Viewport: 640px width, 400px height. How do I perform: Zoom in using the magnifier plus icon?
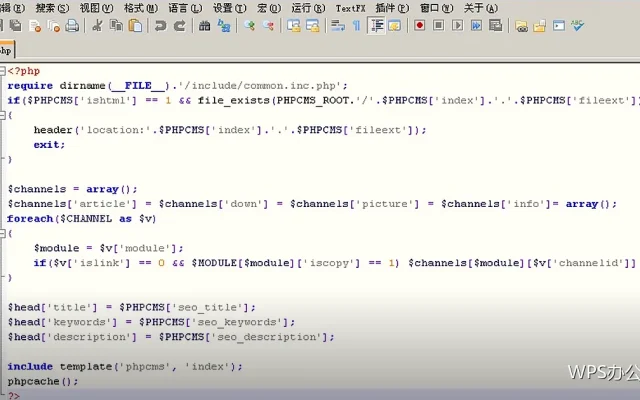(x=249, y=26)
